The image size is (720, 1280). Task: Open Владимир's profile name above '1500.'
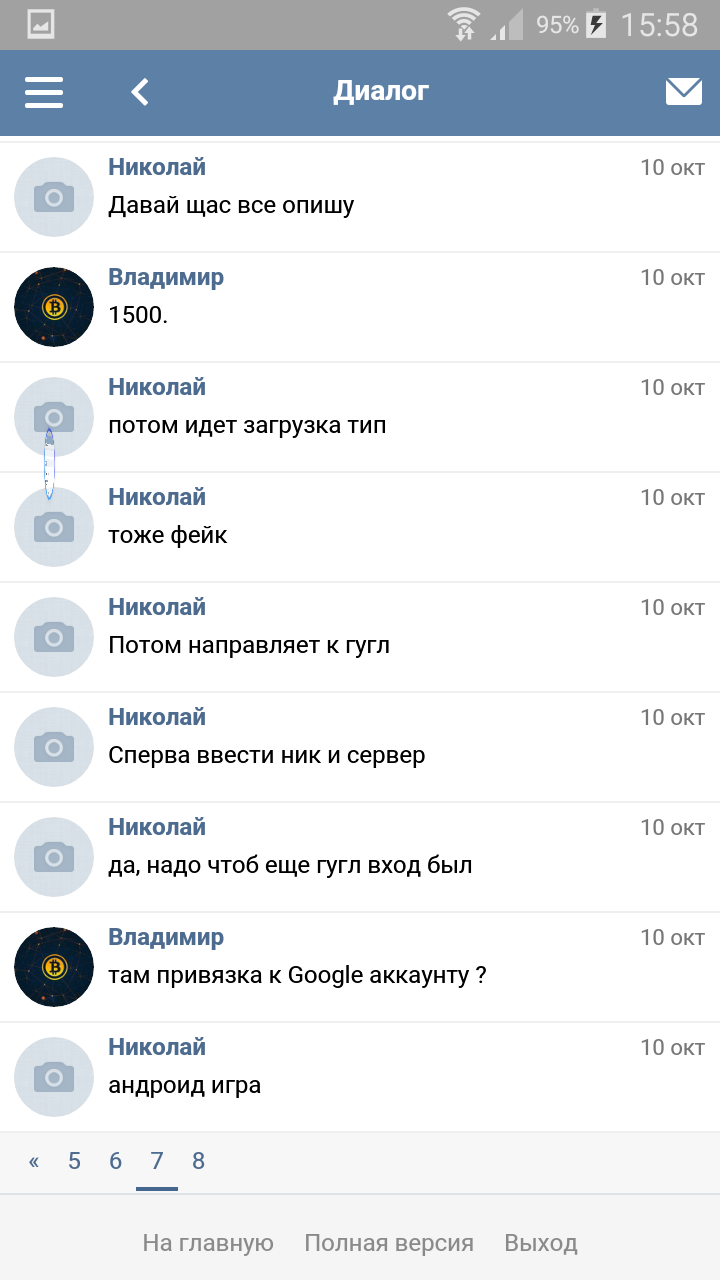point(166,277)
